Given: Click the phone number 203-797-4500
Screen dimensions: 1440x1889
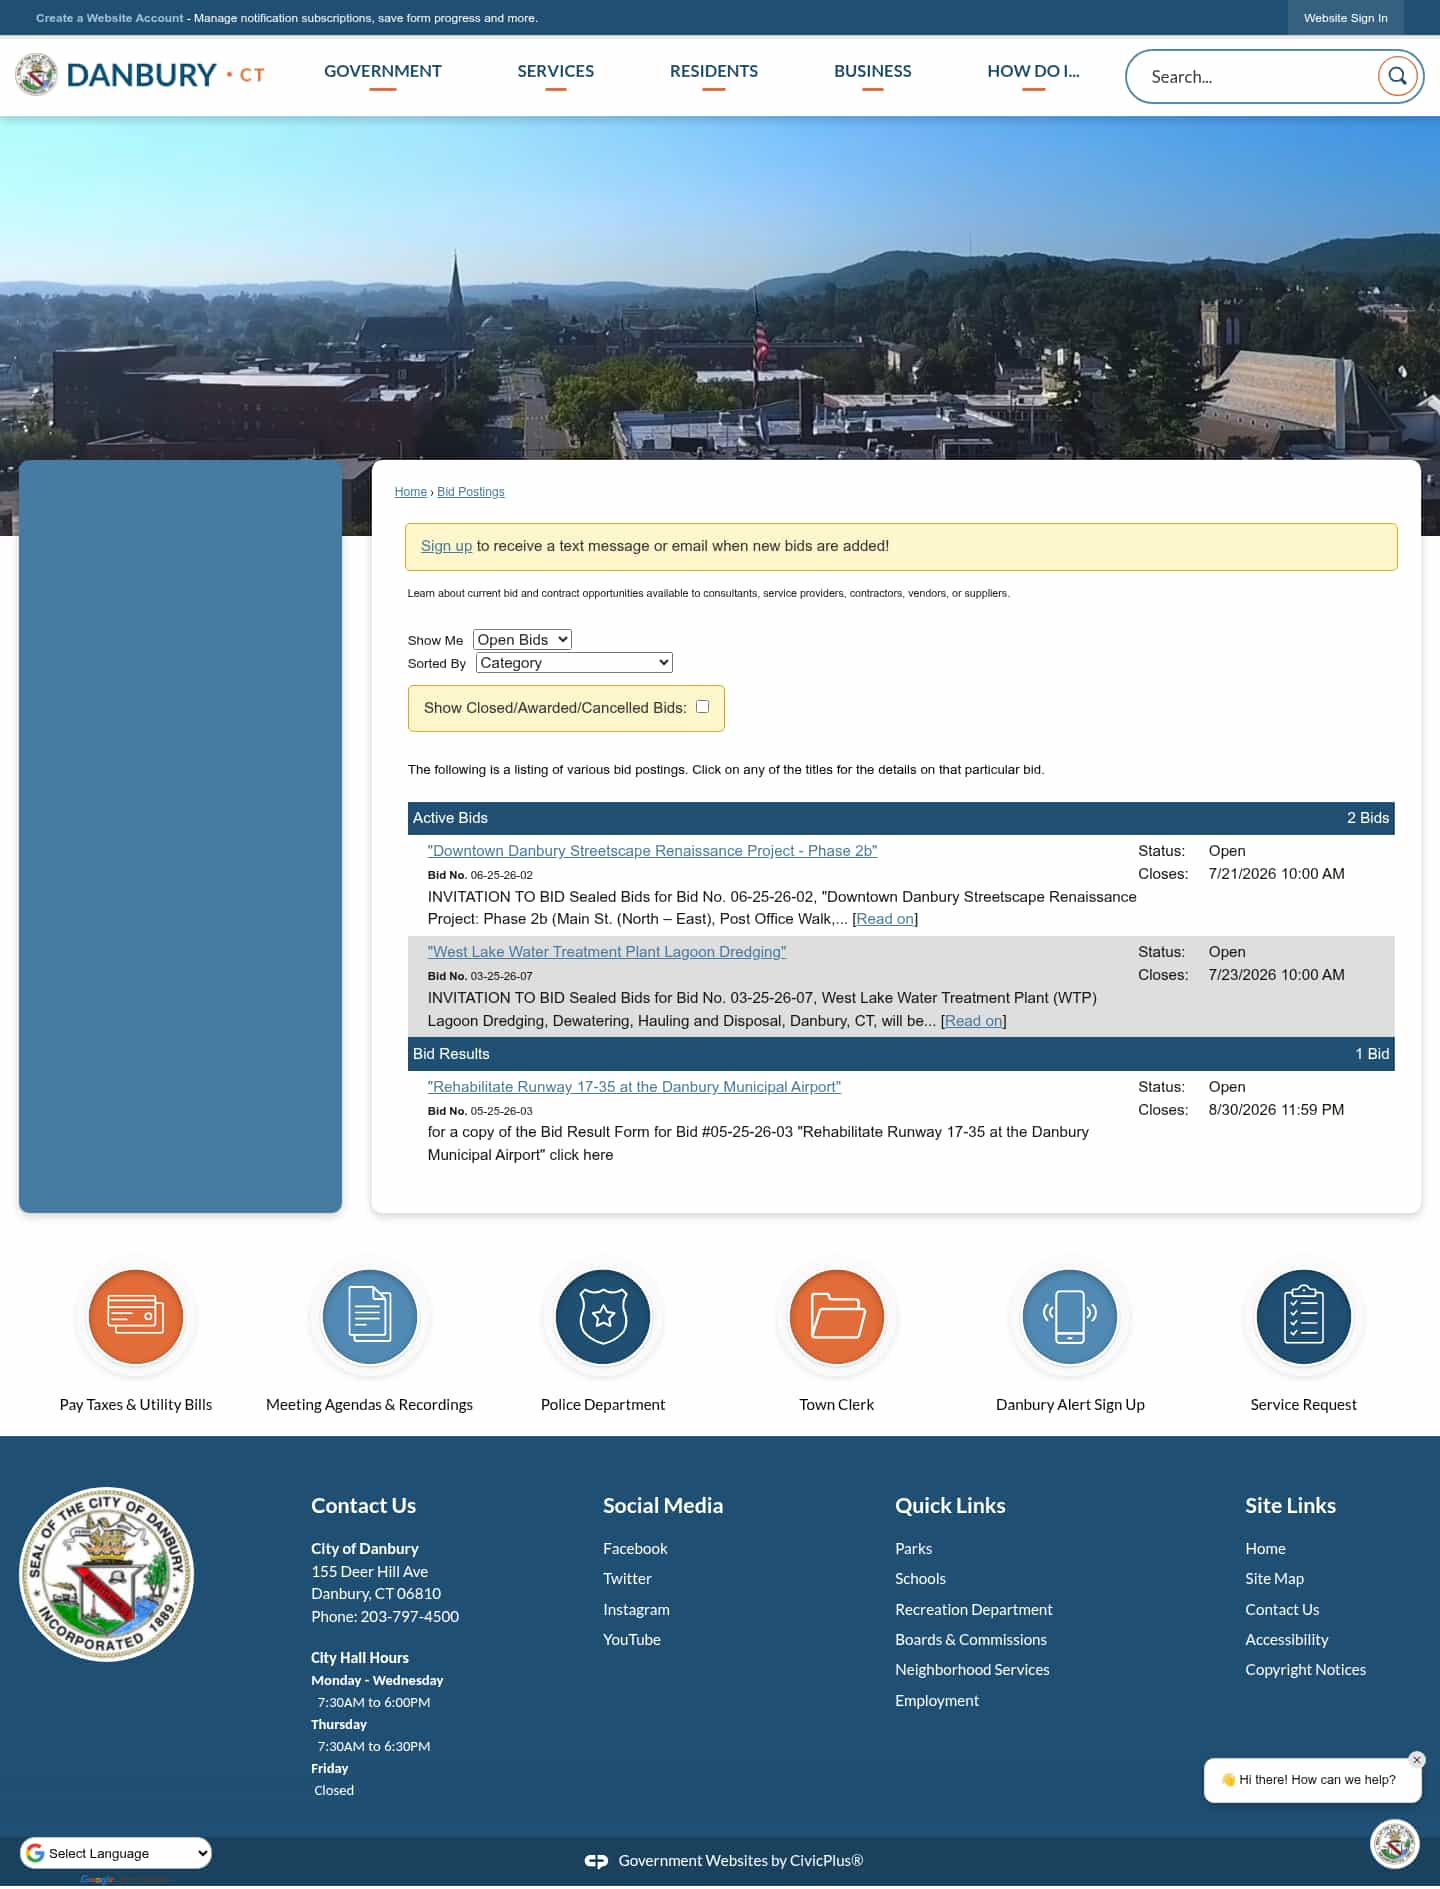Looking at the screenshot, I should click(410, 1616).
